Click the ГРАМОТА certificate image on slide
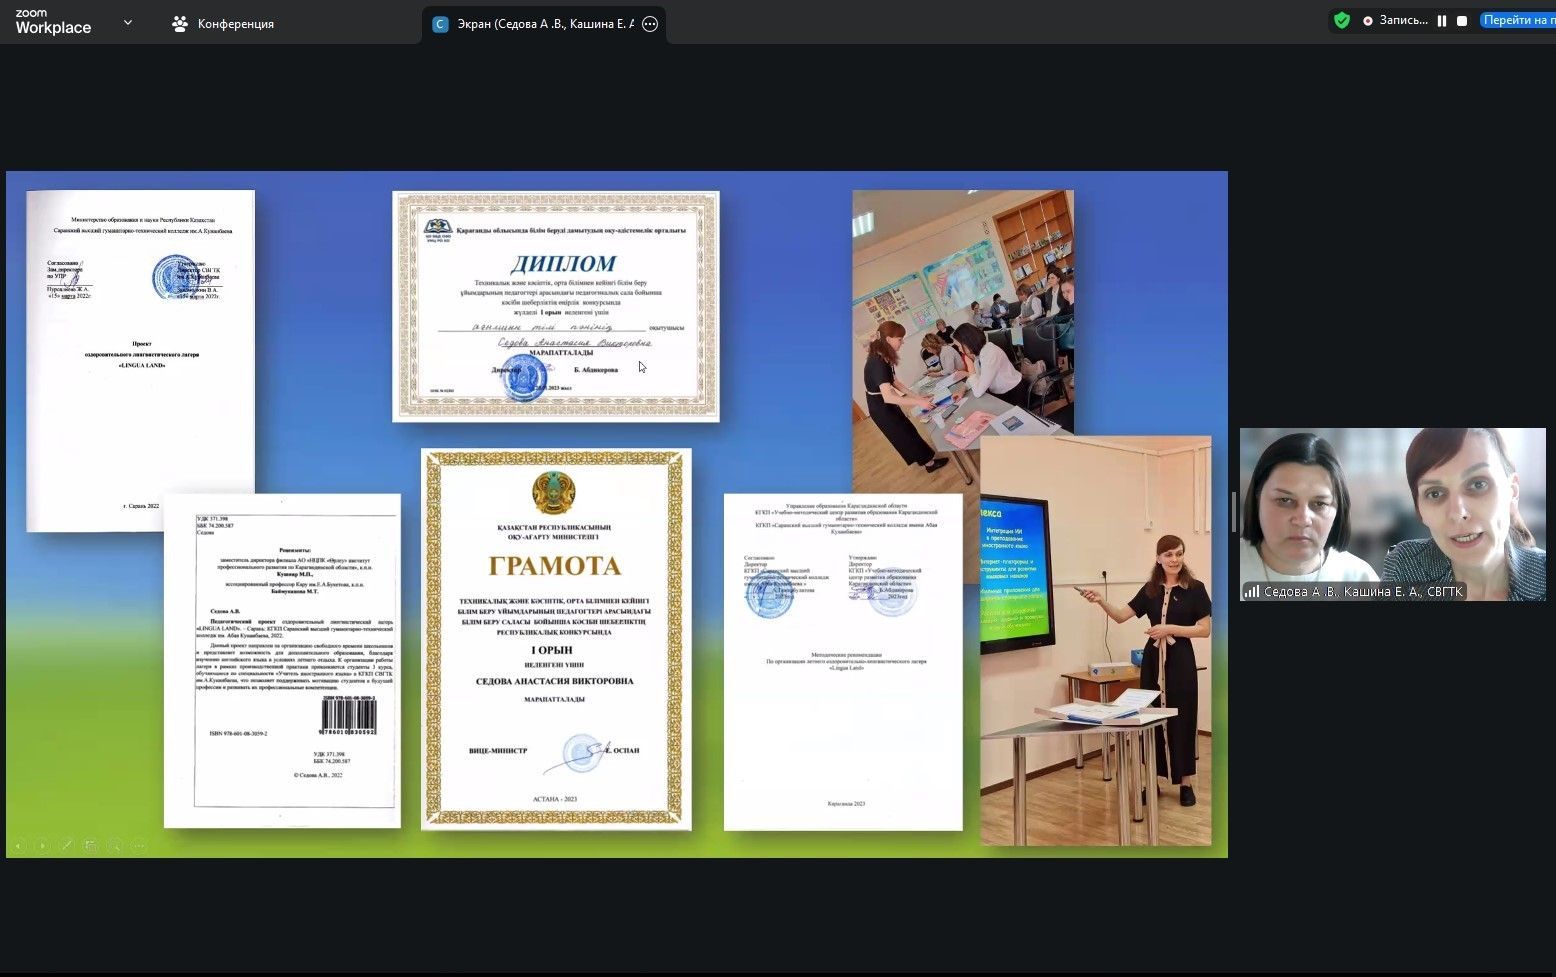Viewport: 1556px width, 977px height. (x=556, y=639)
